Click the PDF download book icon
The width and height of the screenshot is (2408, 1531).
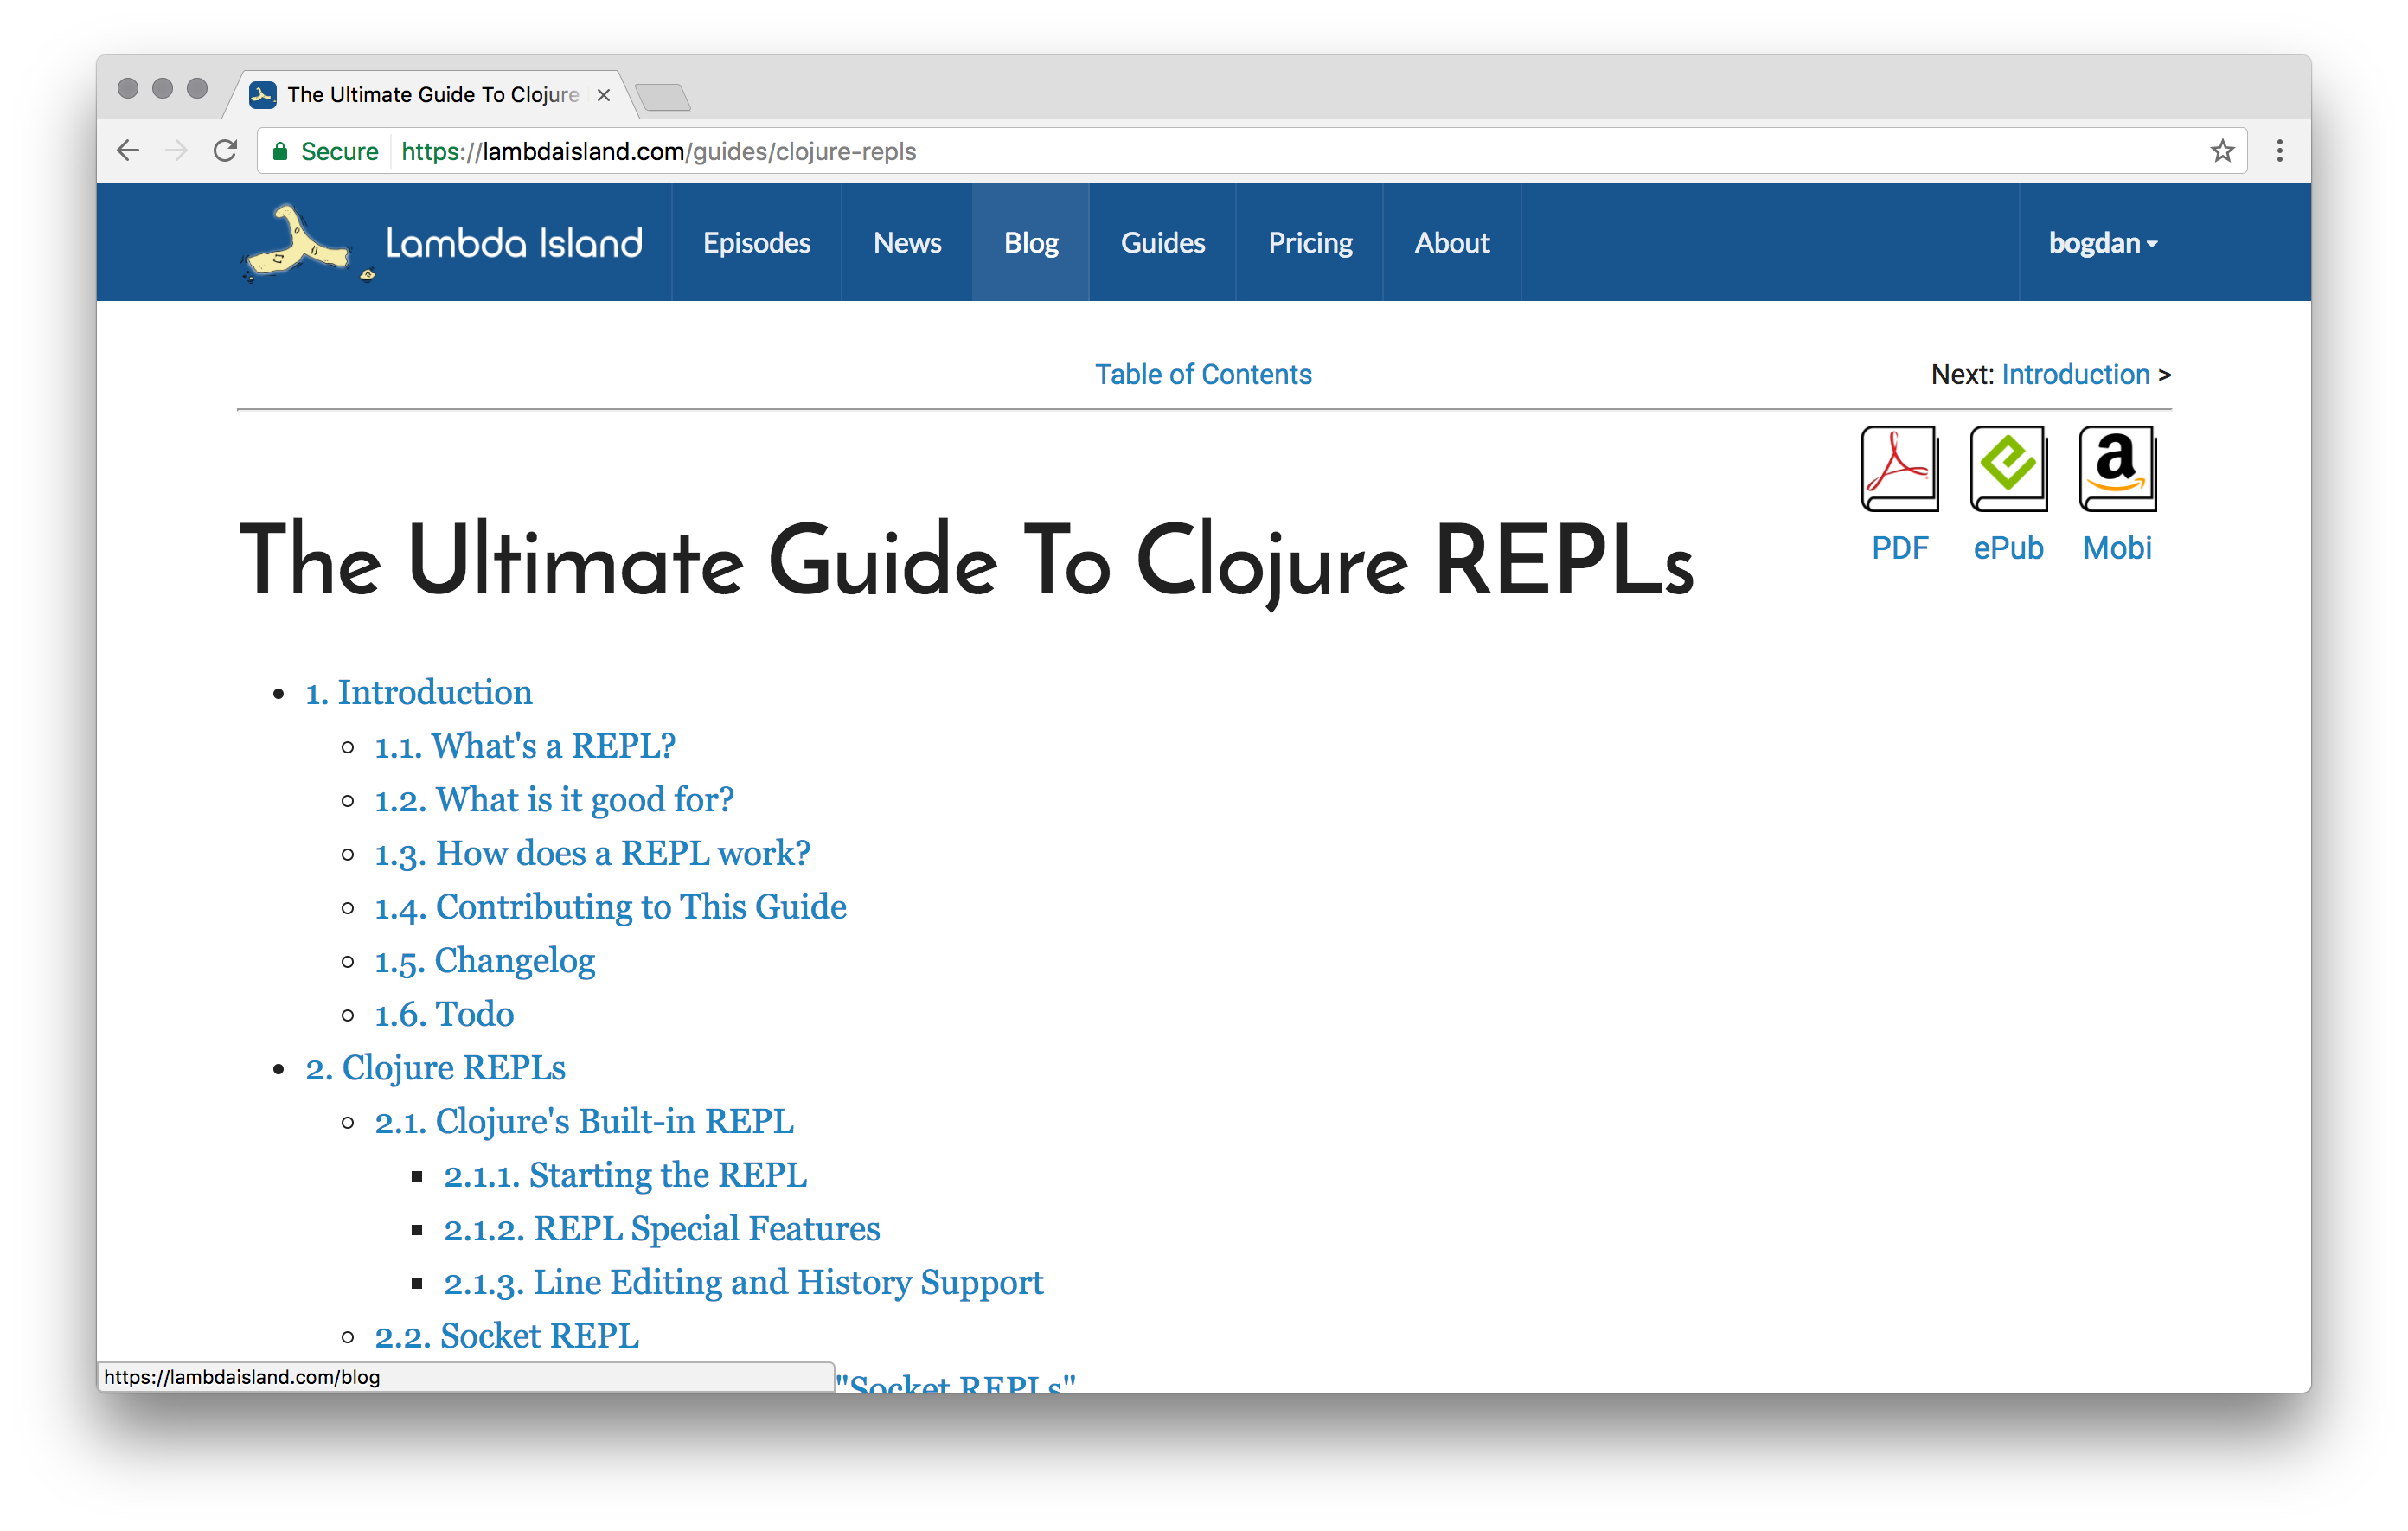pos(1899,468)
